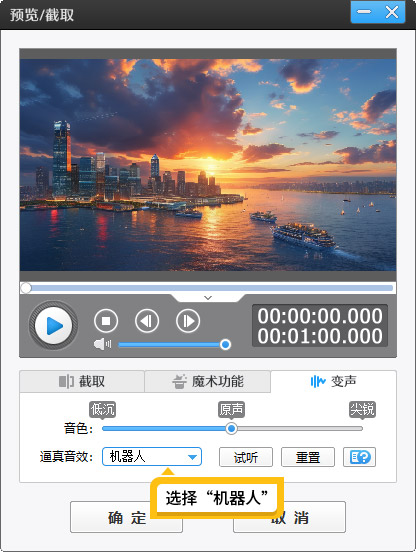The image size is (416, 552).
Task: Stop the video with the stop icon
Action: click(106, 321)
